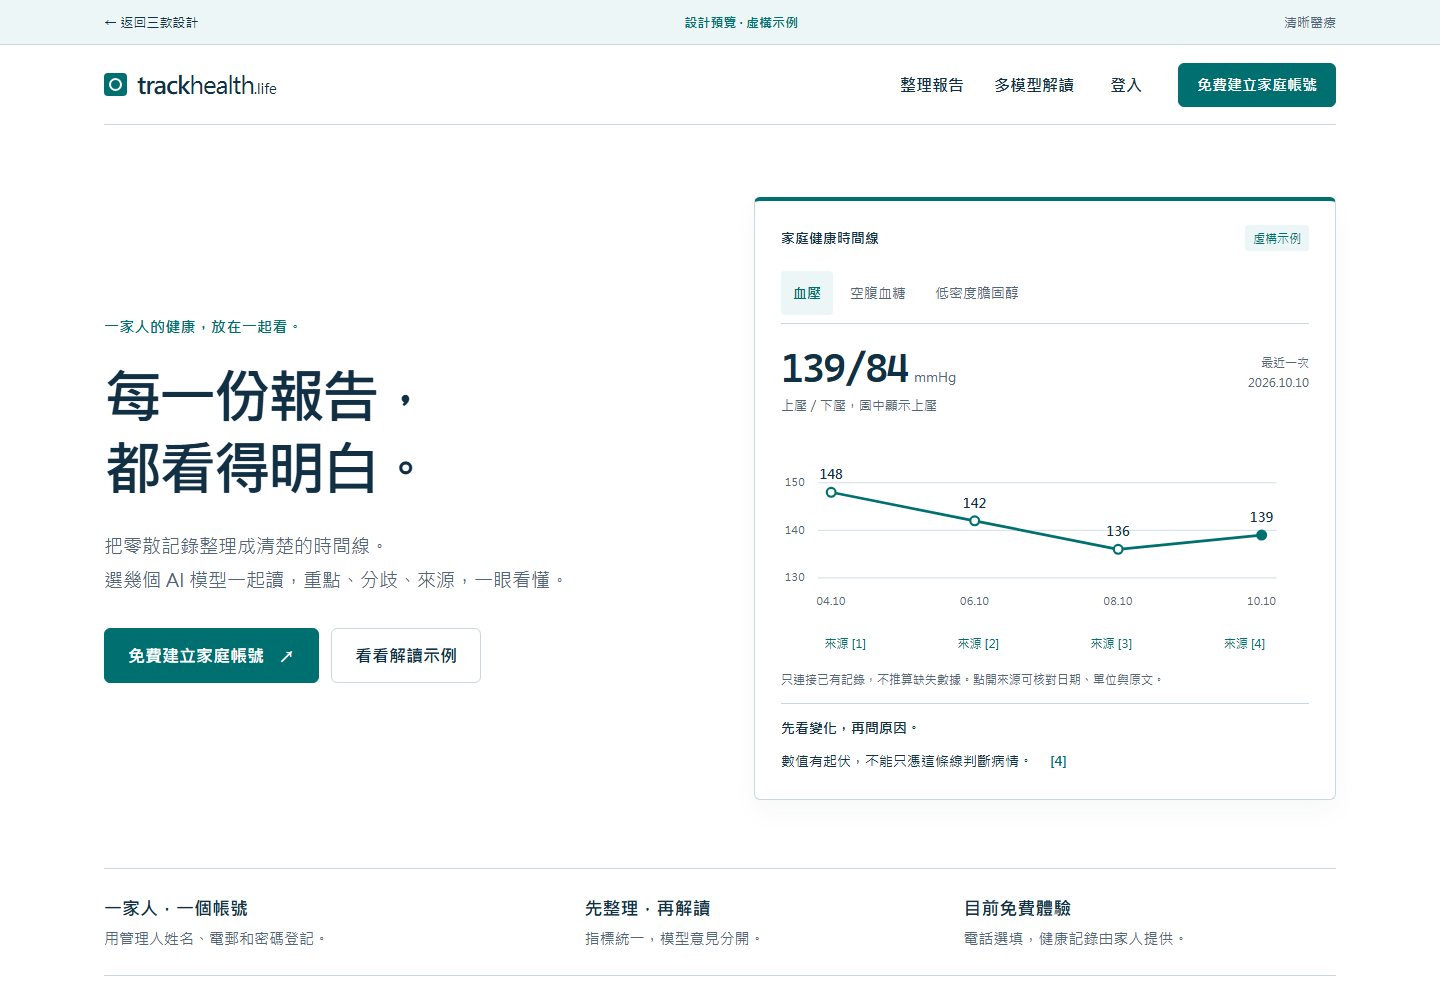Screen dimensions: 1440x1000
Task: Switch to 空腹血糖 tab
Action: point(878,293)
